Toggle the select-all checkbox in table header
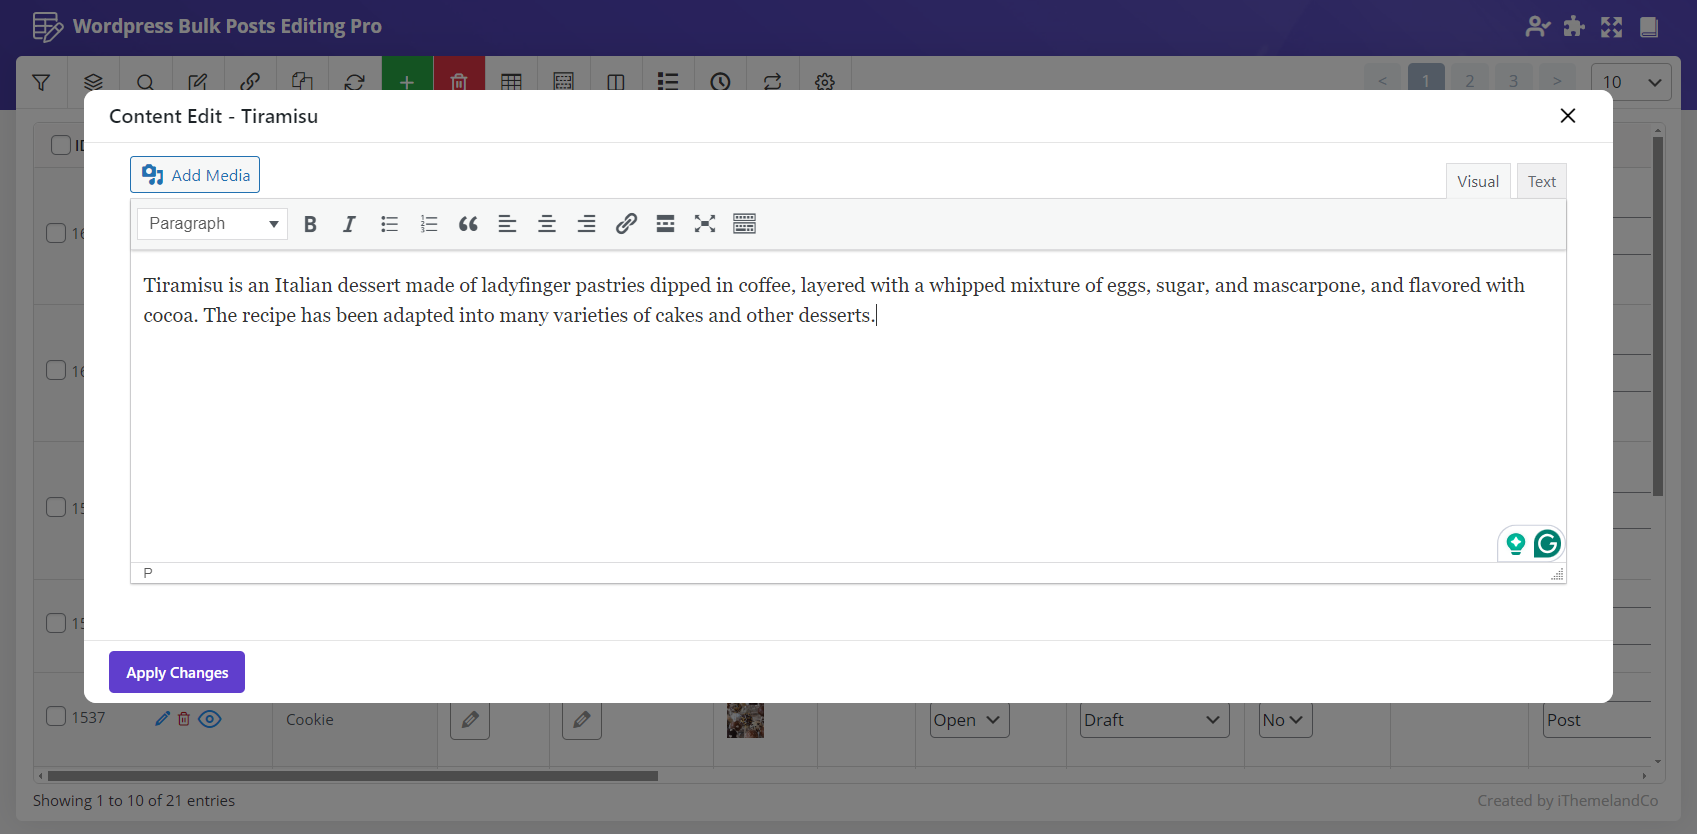Viewport: 1697px width, 834px height. [61, 145]
